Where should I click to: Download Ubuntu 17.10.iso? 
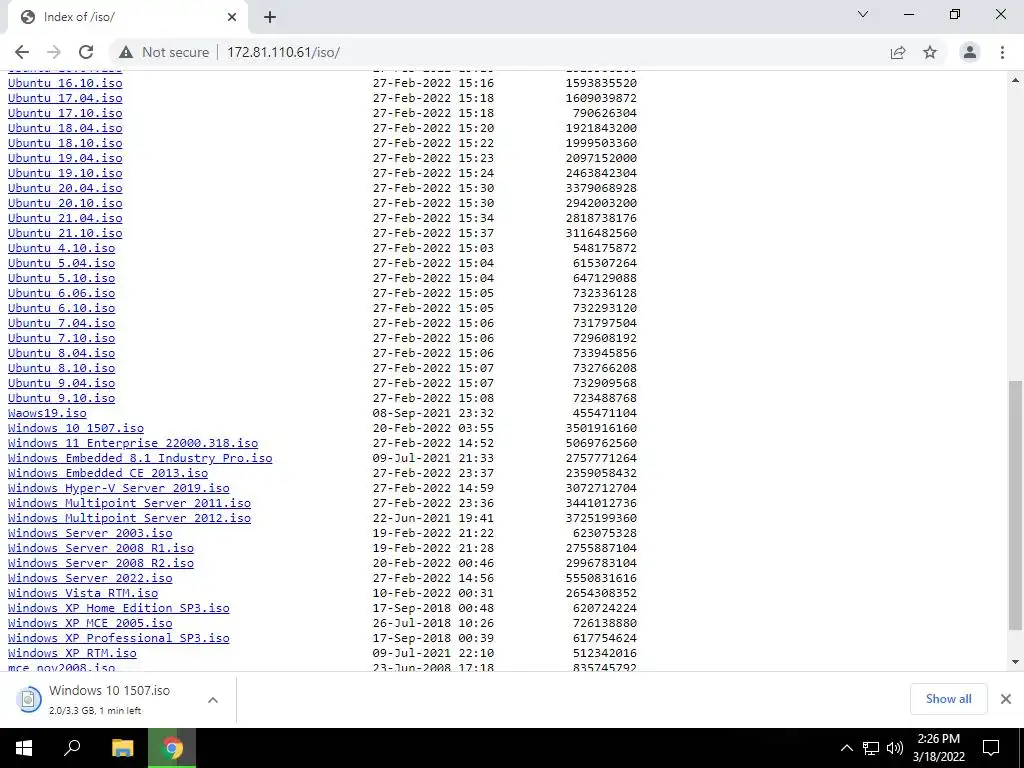point(65,113)
